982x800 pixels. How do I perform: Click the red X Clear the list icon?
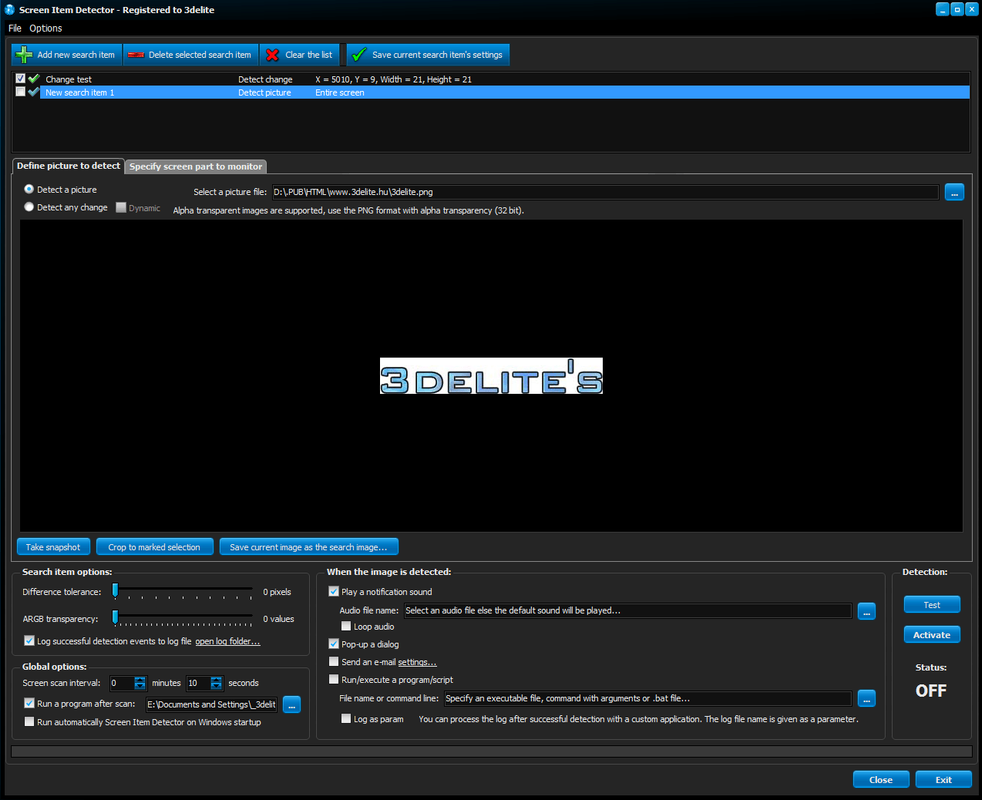(x=272, y=55)
